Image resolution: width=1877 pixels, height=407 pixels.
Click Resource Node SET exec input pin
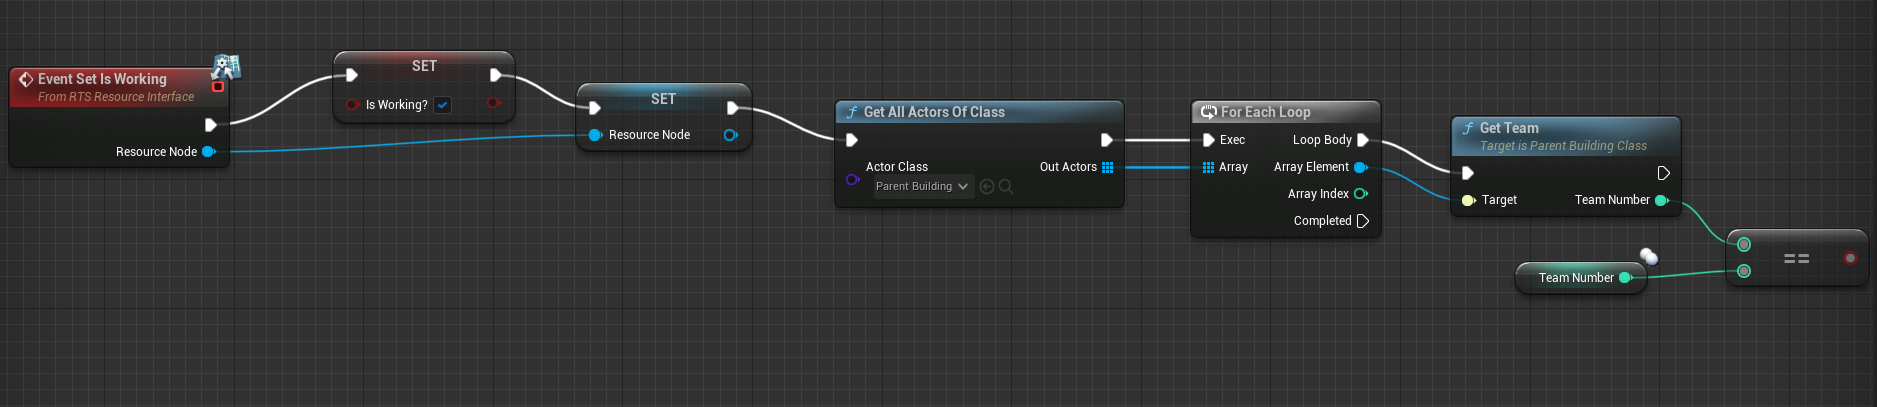point(595,108)
